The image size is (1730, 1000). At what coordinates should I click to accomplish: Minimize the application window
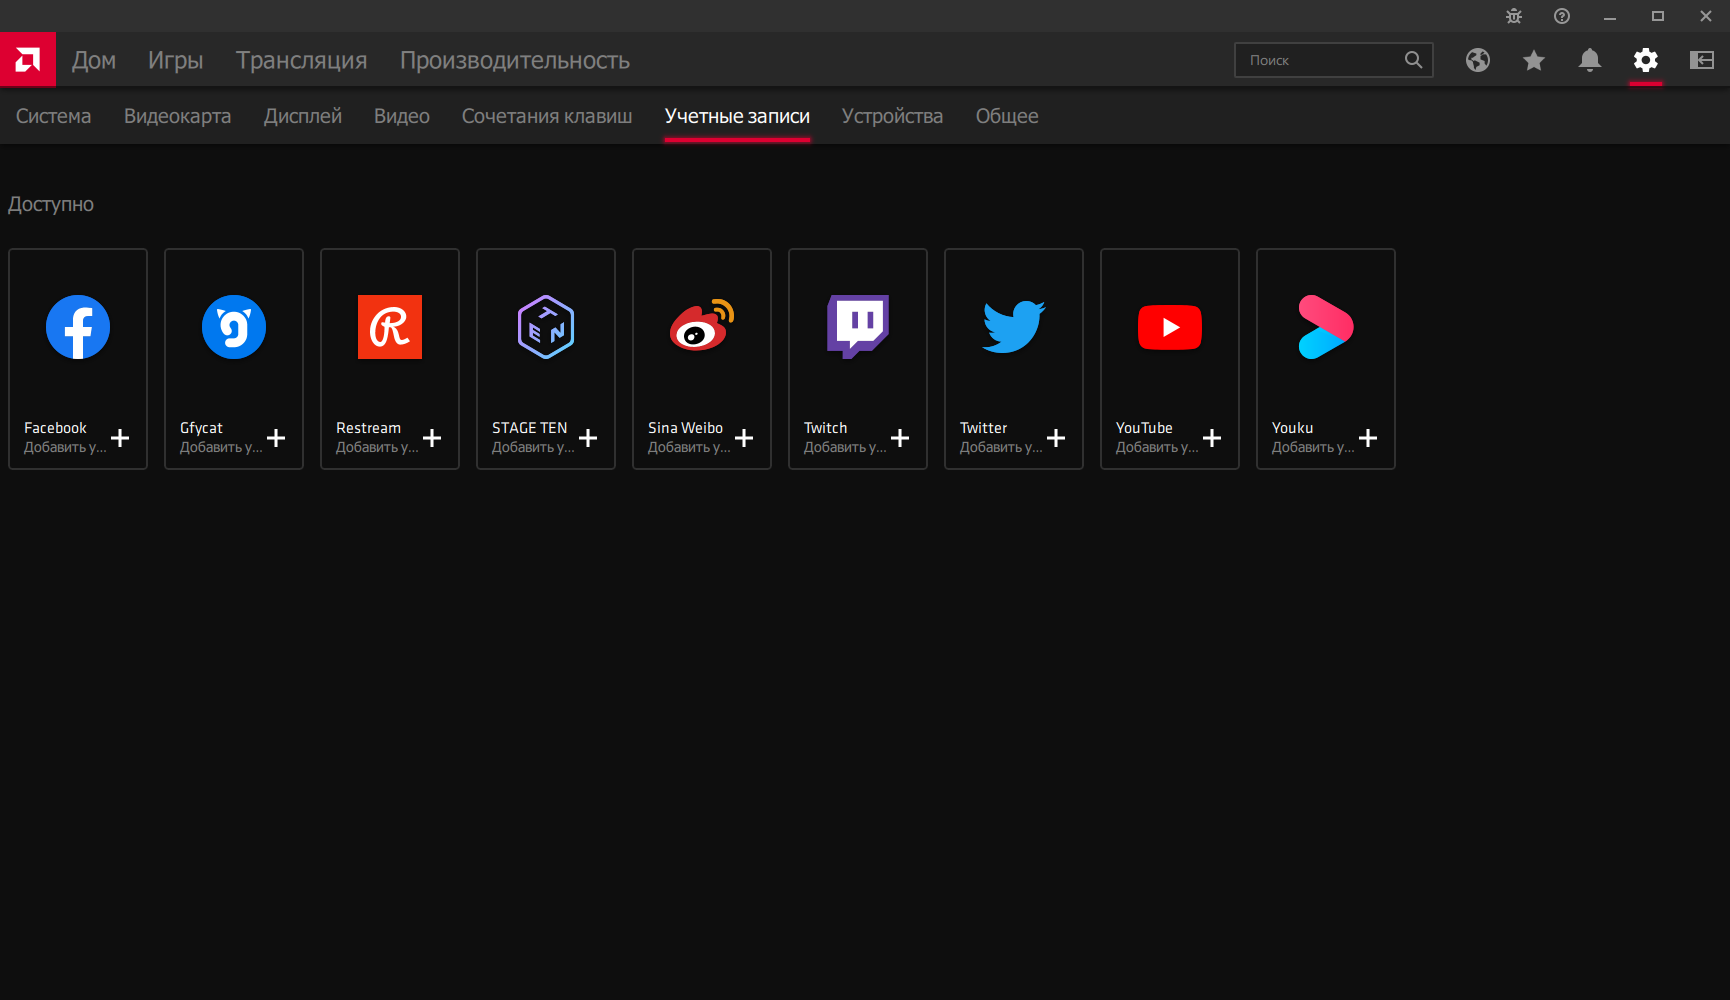(x=1610, y=16)
